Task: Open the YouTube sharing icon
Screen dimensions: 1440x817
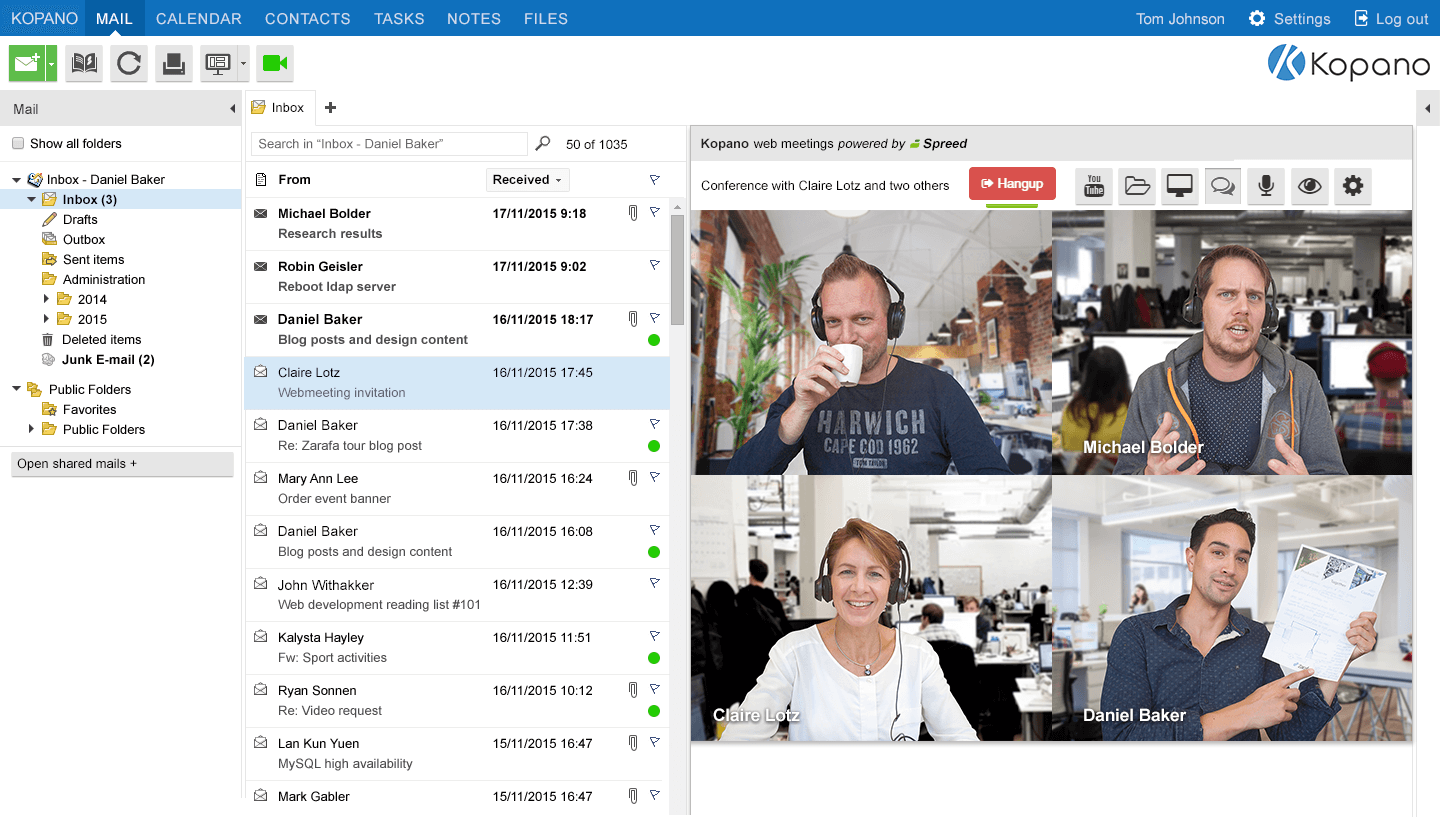Action: tap(1094, 186)
